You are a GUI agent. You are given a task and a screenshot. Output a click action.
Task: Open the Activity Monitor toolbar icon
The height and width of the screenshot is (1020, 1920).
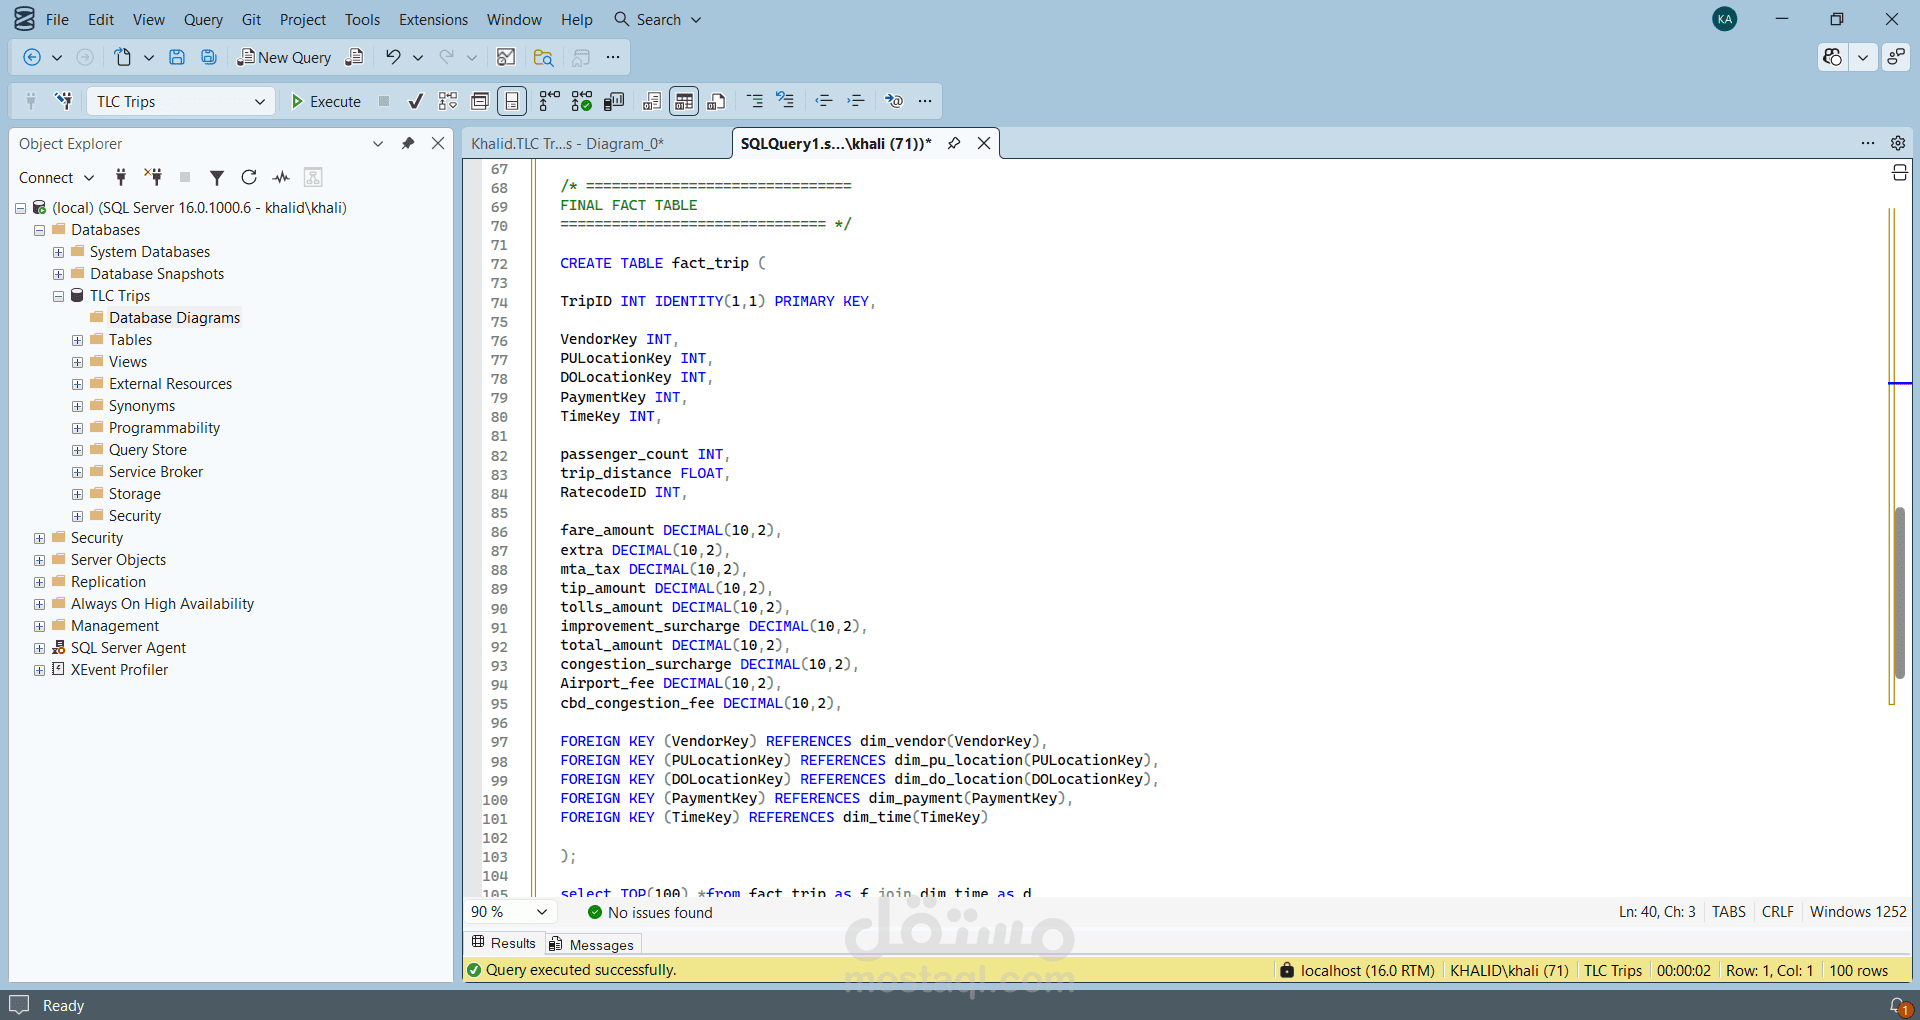tap(506, 57)
